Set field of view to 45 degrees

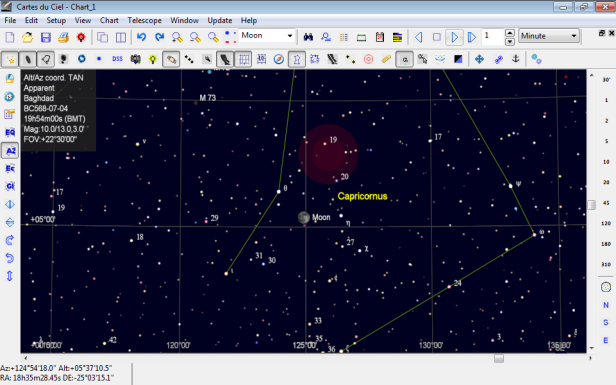pyautogui.click(x=606, y=203)
